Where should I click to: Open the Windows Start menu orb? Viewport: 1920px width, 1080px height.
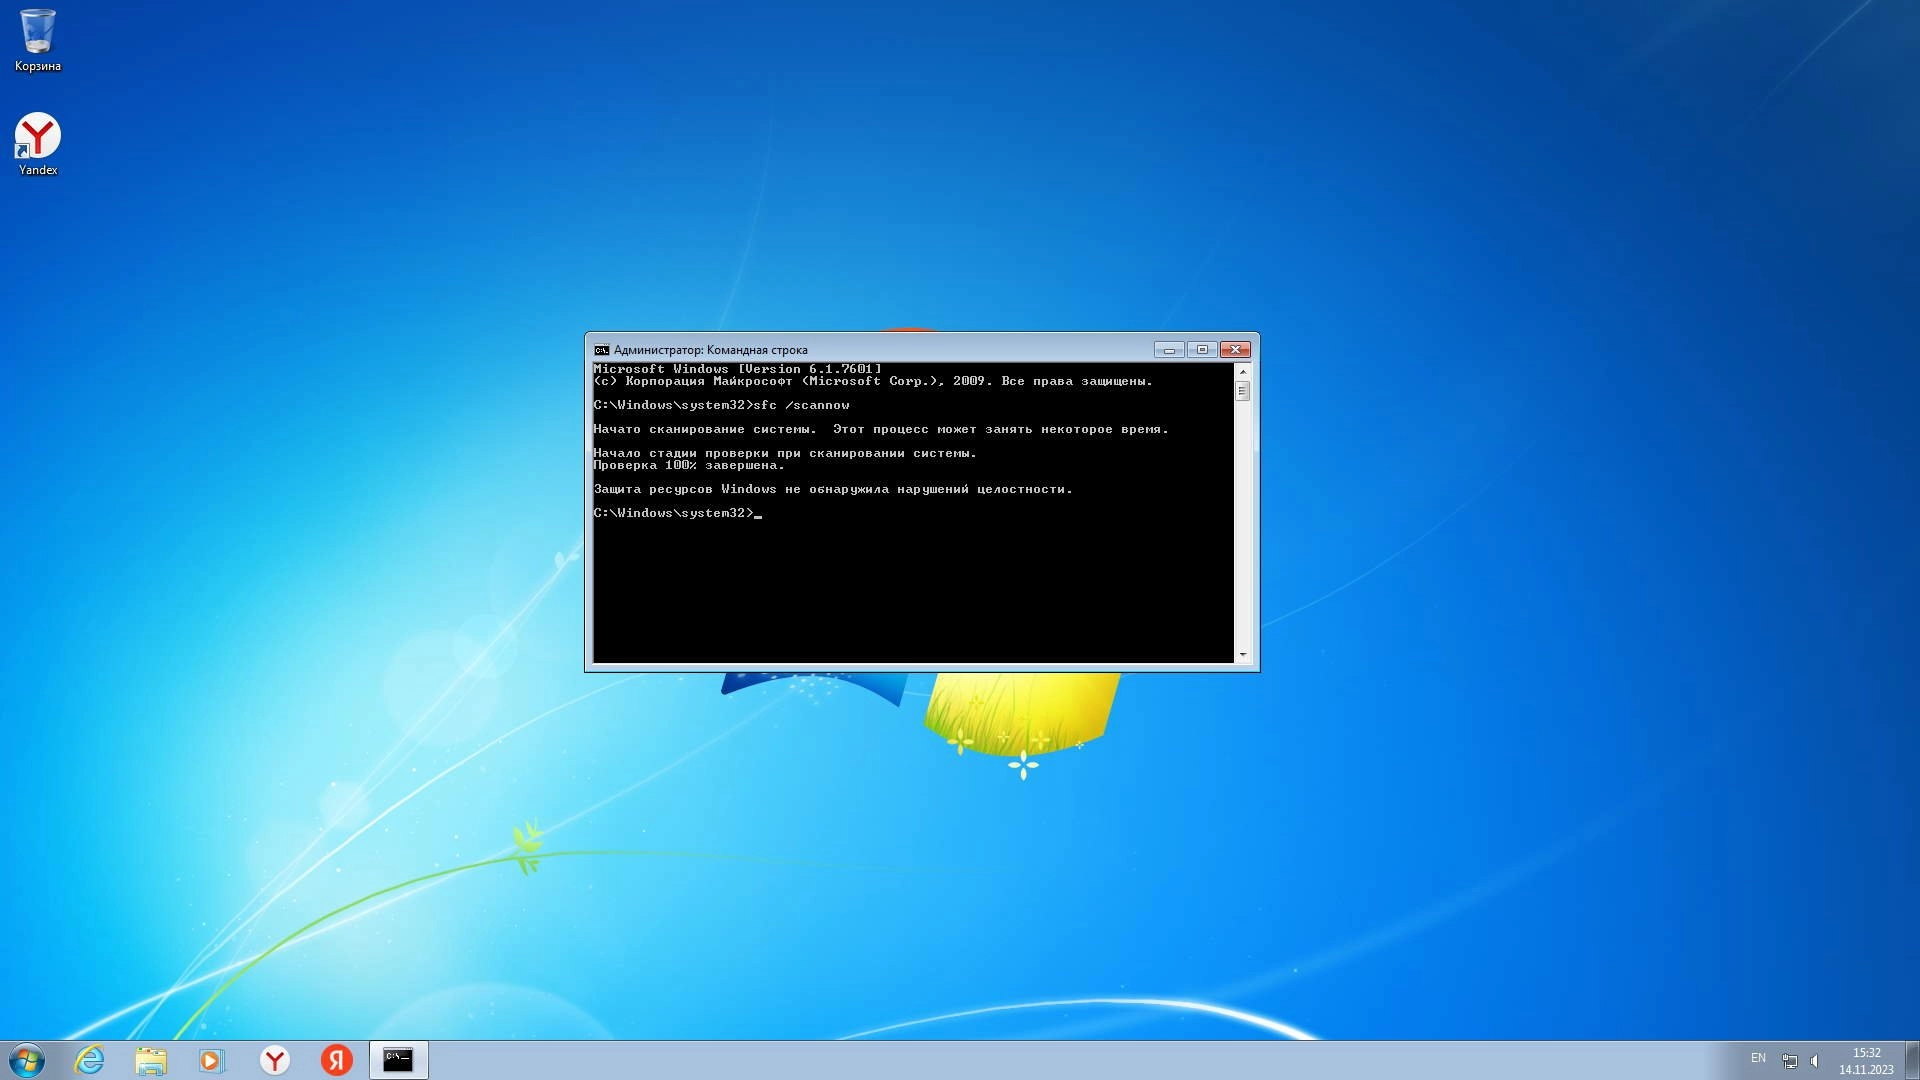coord(27,1060)
